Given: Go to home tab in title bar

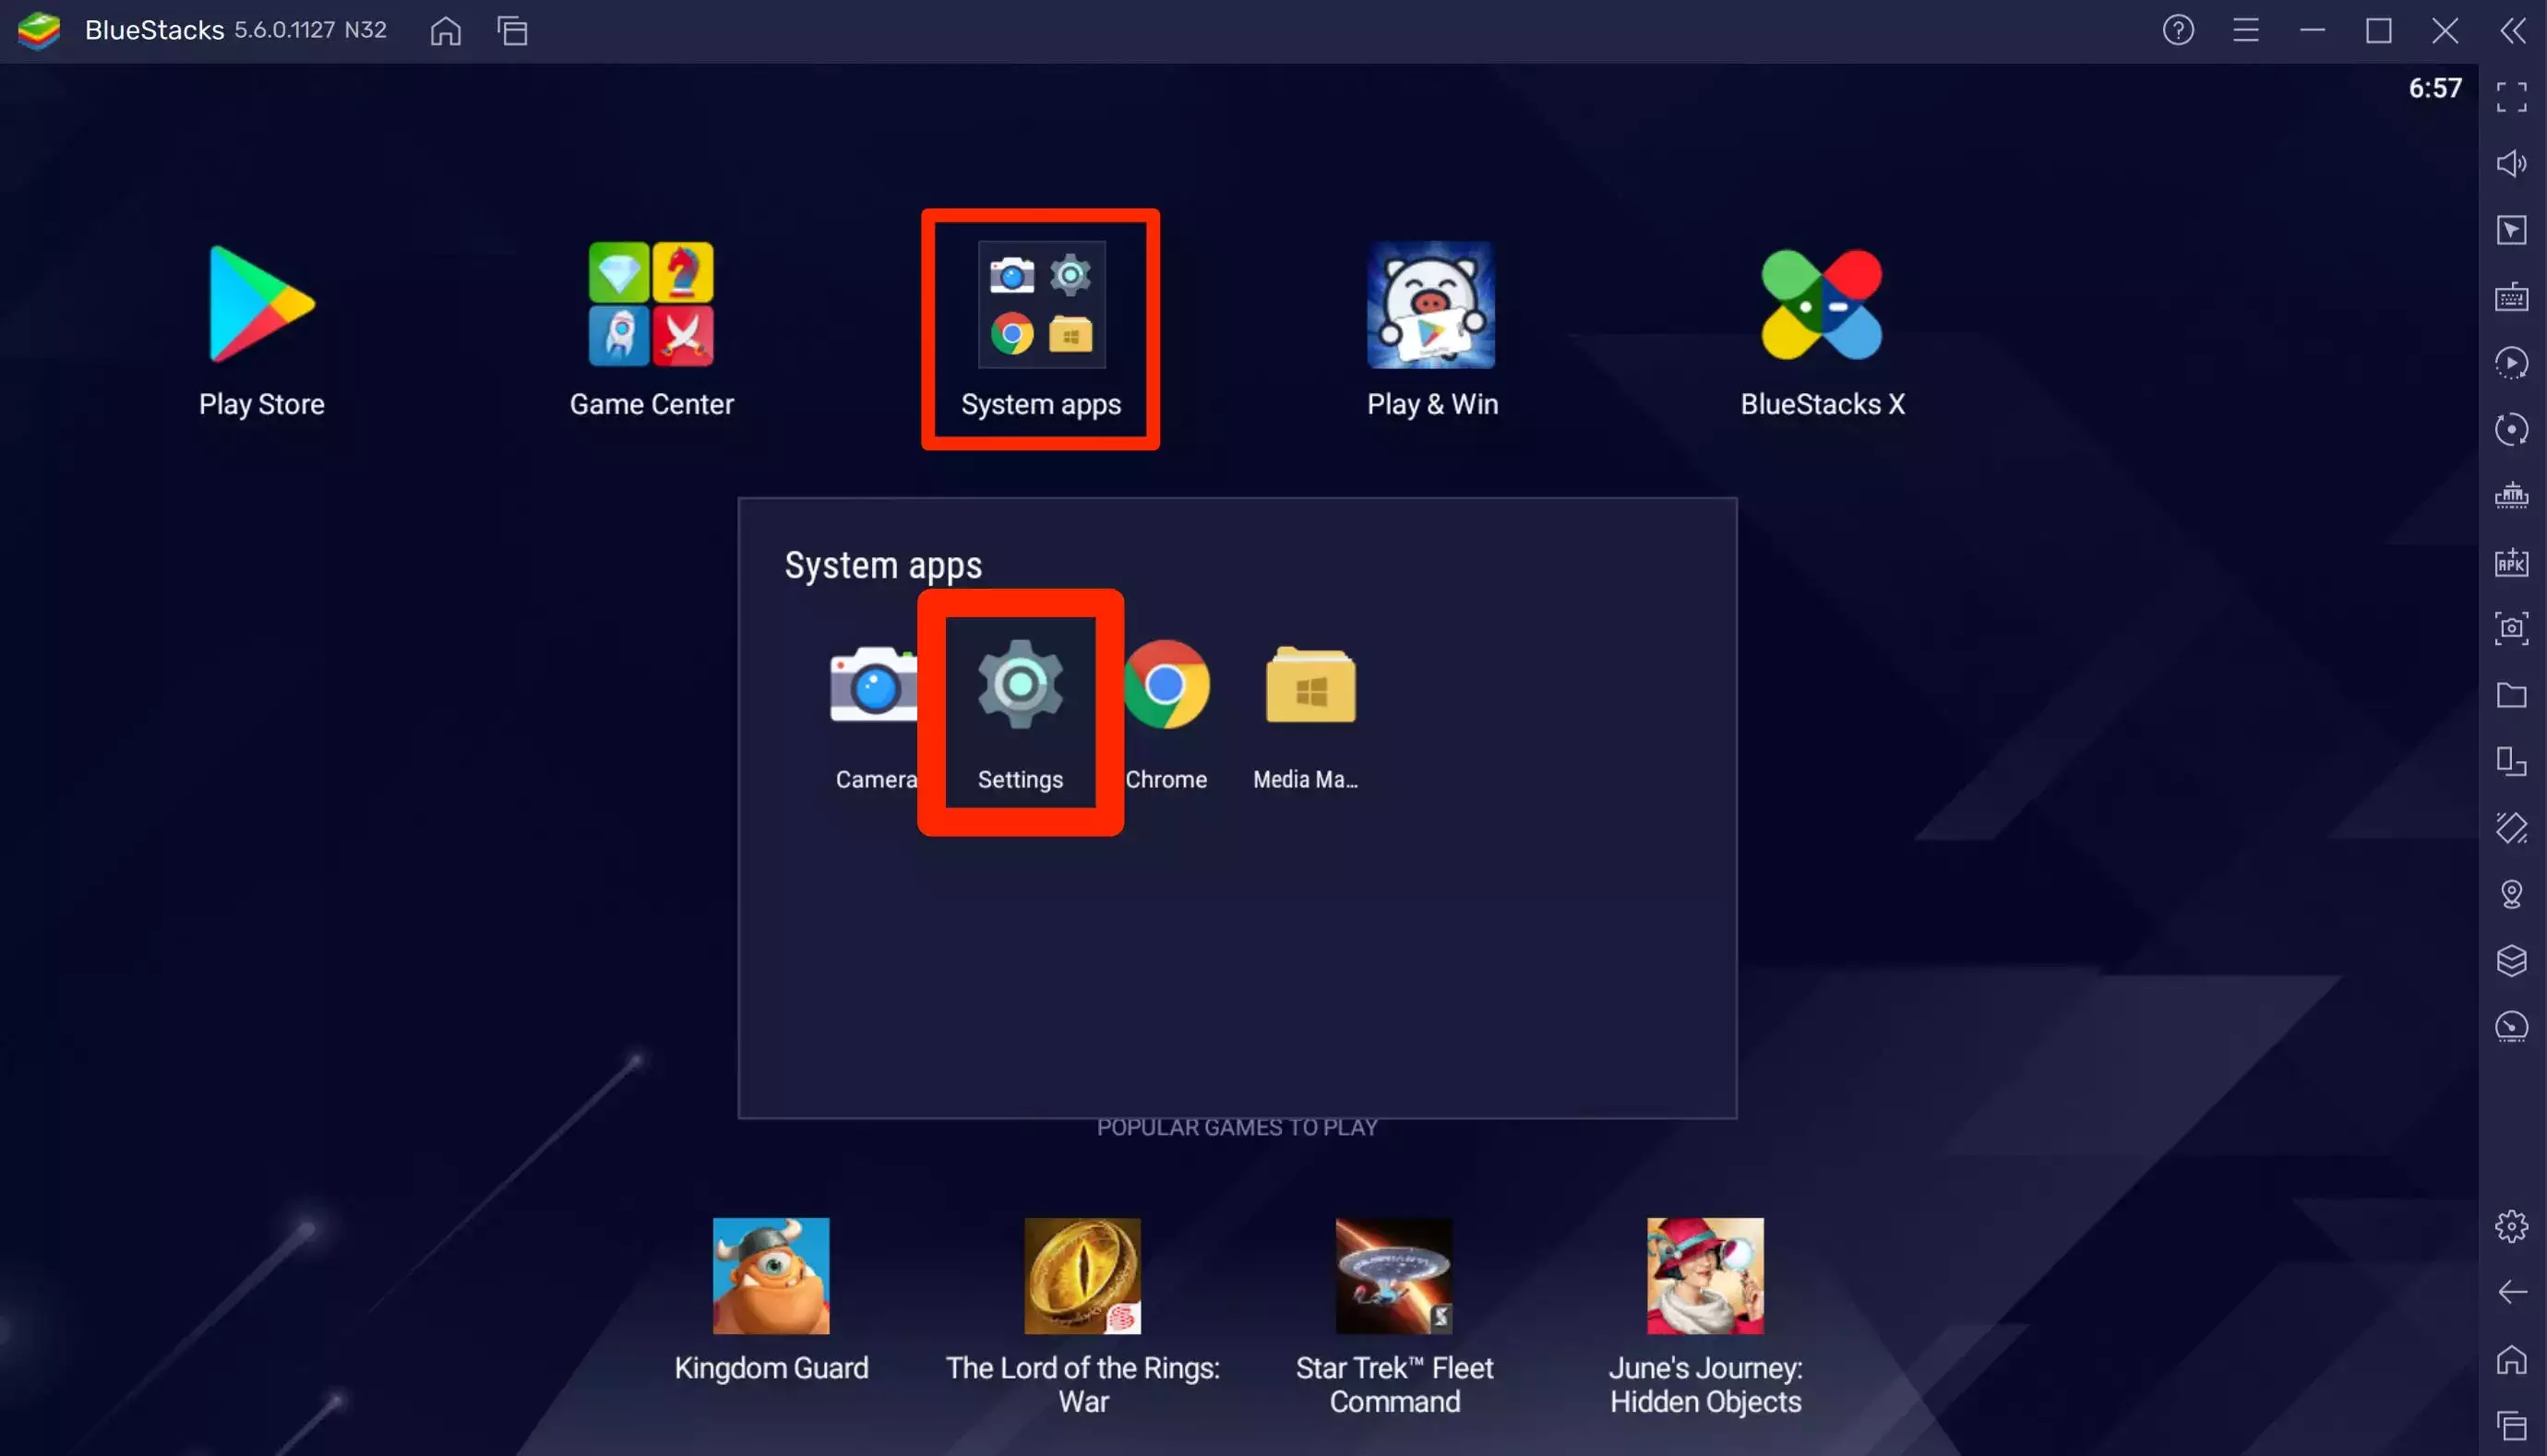Looking at the screenshot, I should pos(445,31).
